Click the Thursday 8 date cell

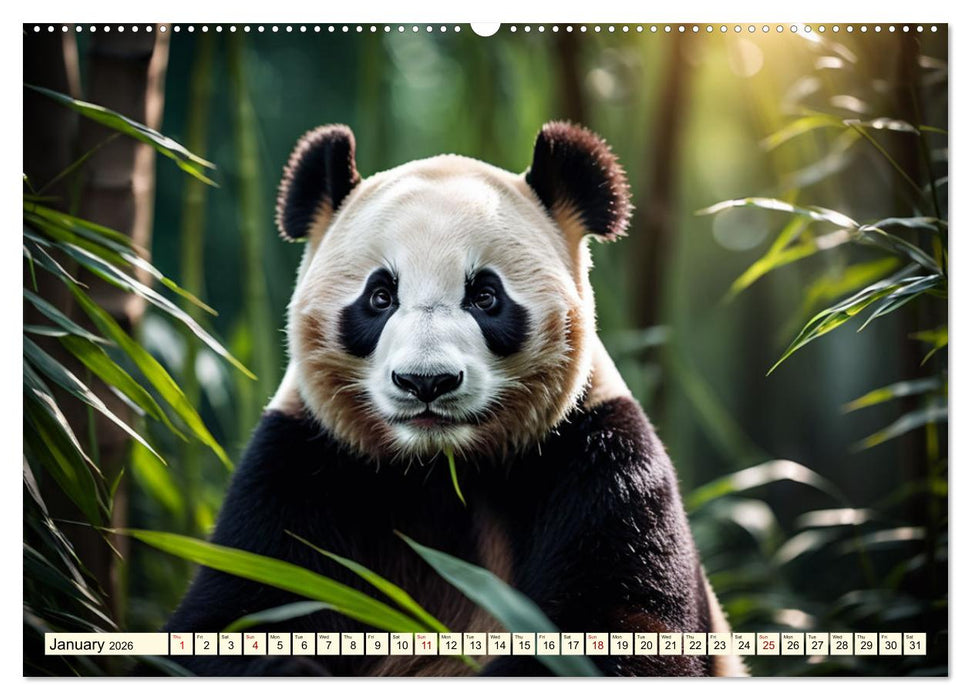point(353,647)
